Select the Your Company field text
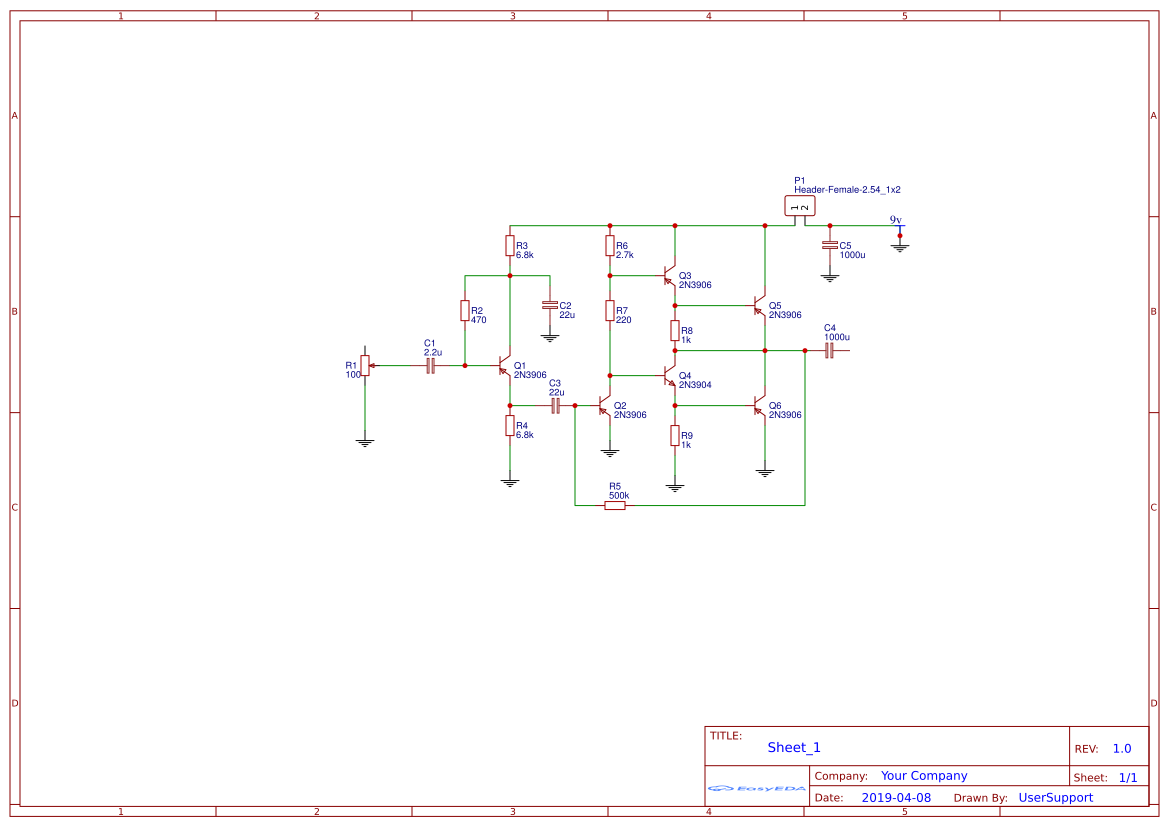The height and width of the screenshot is (827, 1169). coord(924,776)
